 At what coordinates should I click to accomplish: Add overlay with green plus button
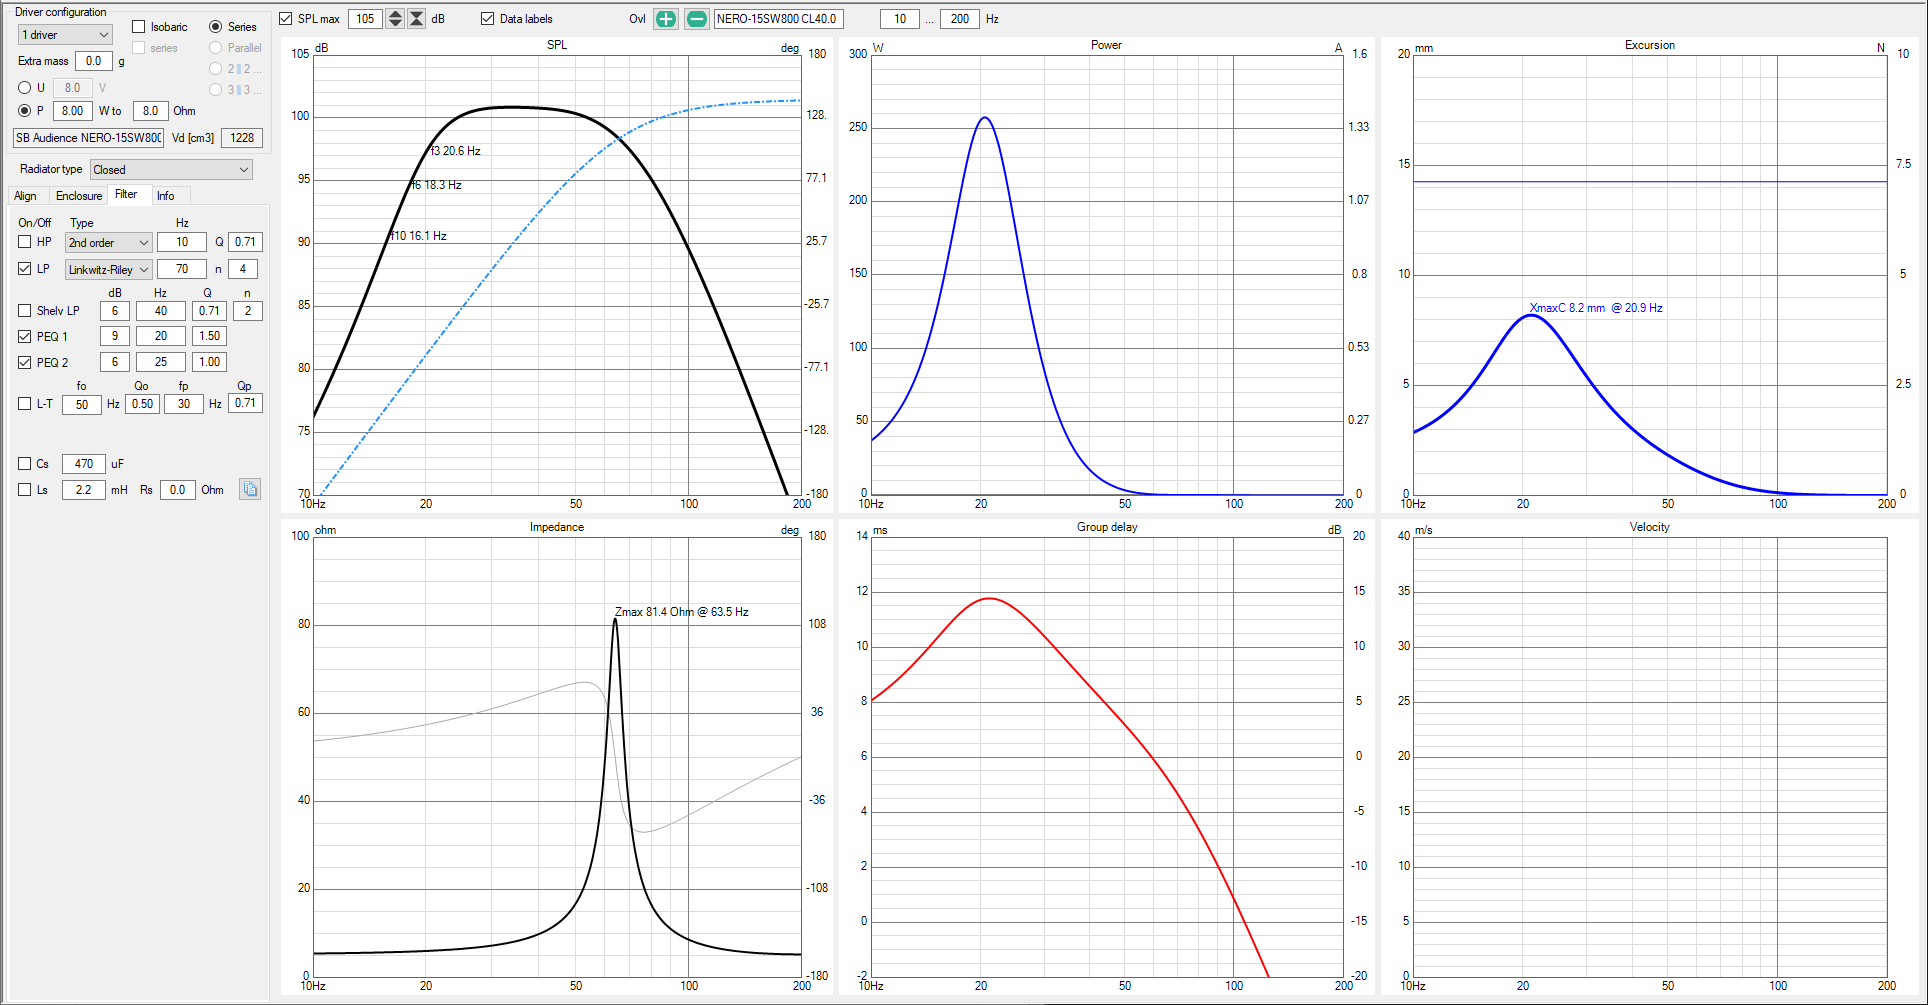665,19
